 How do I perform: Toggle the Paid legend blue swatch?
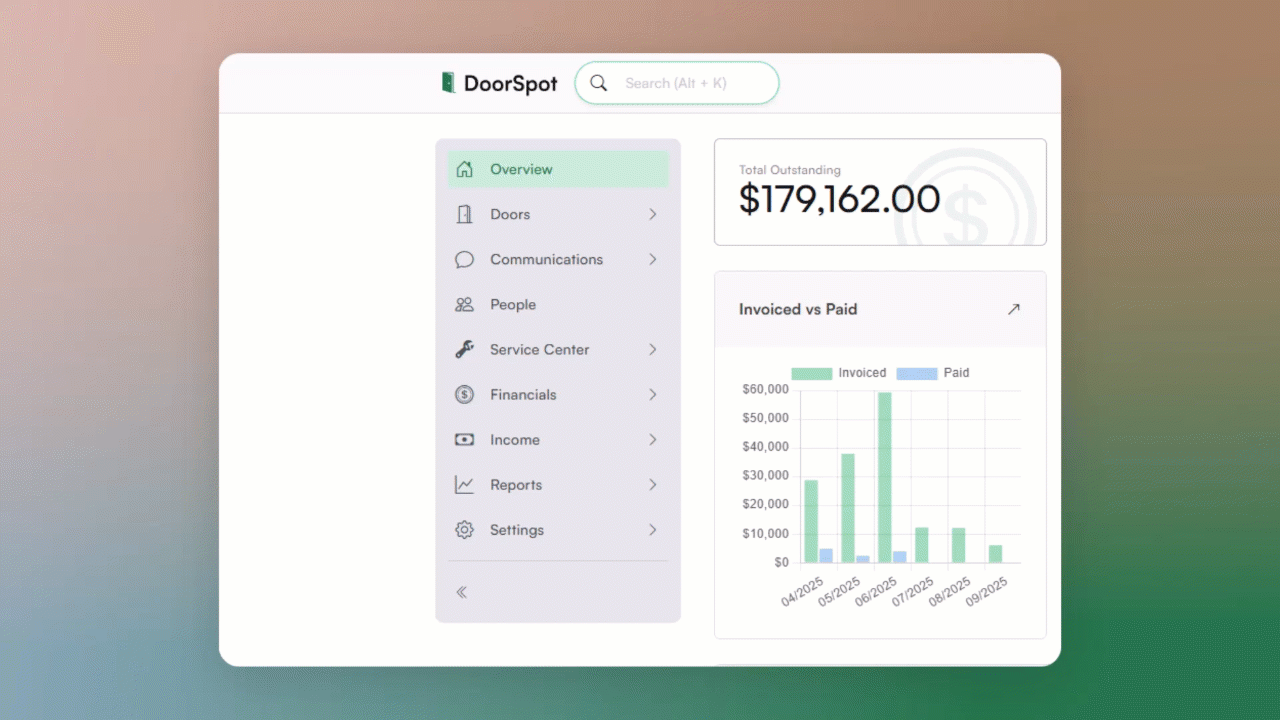917,373
